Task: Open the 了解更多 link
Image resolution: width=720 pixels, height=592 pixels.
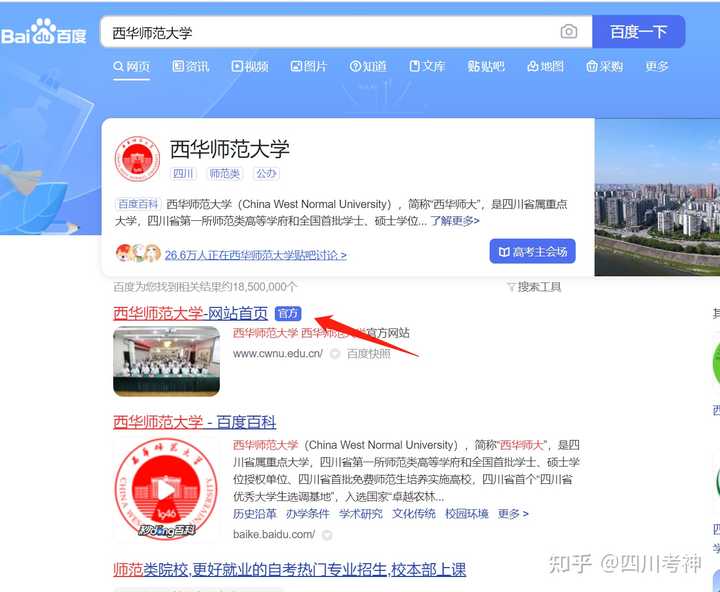Action: [x=455, y=221]
